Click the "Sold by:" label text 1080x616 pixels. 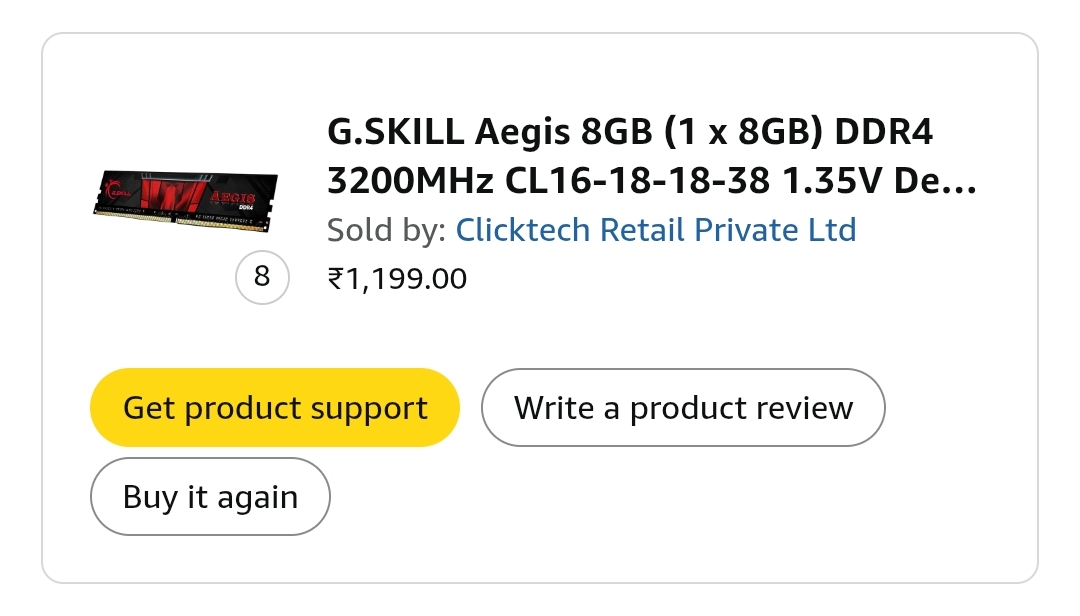coord(386,230)
